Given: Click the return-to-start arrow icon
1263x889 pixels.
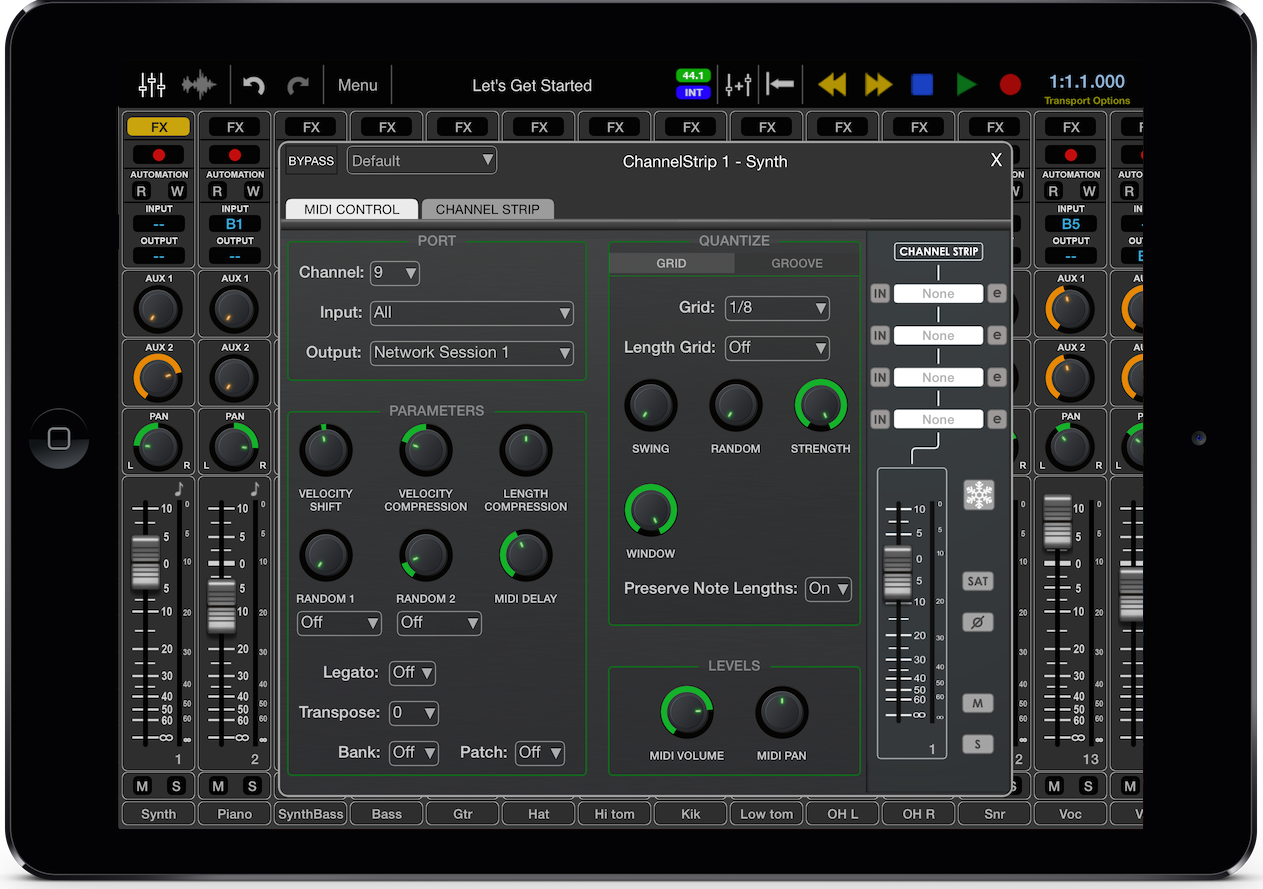Looking at the screenshot, I should 780,85.
